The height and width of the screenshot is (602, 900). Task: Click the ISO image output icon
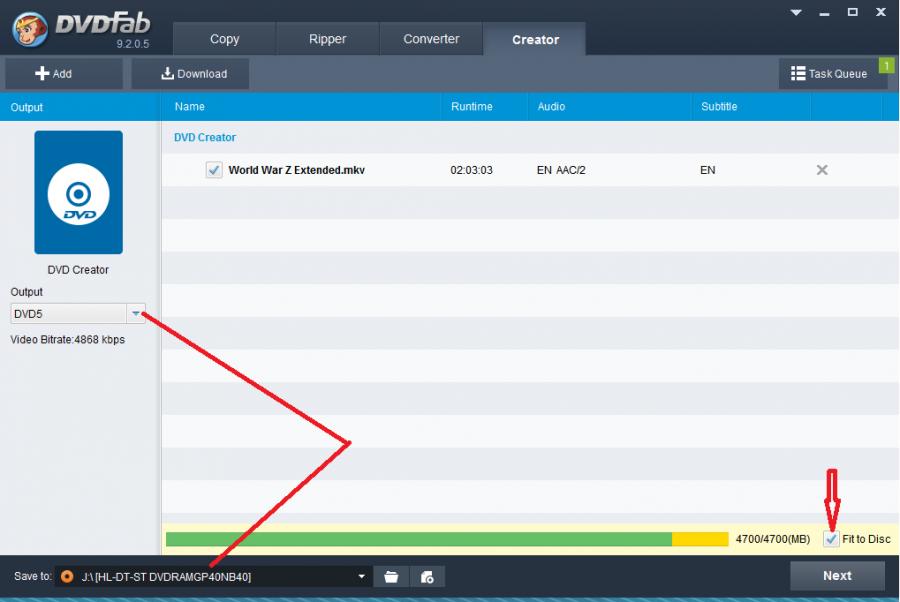point(427,576)
